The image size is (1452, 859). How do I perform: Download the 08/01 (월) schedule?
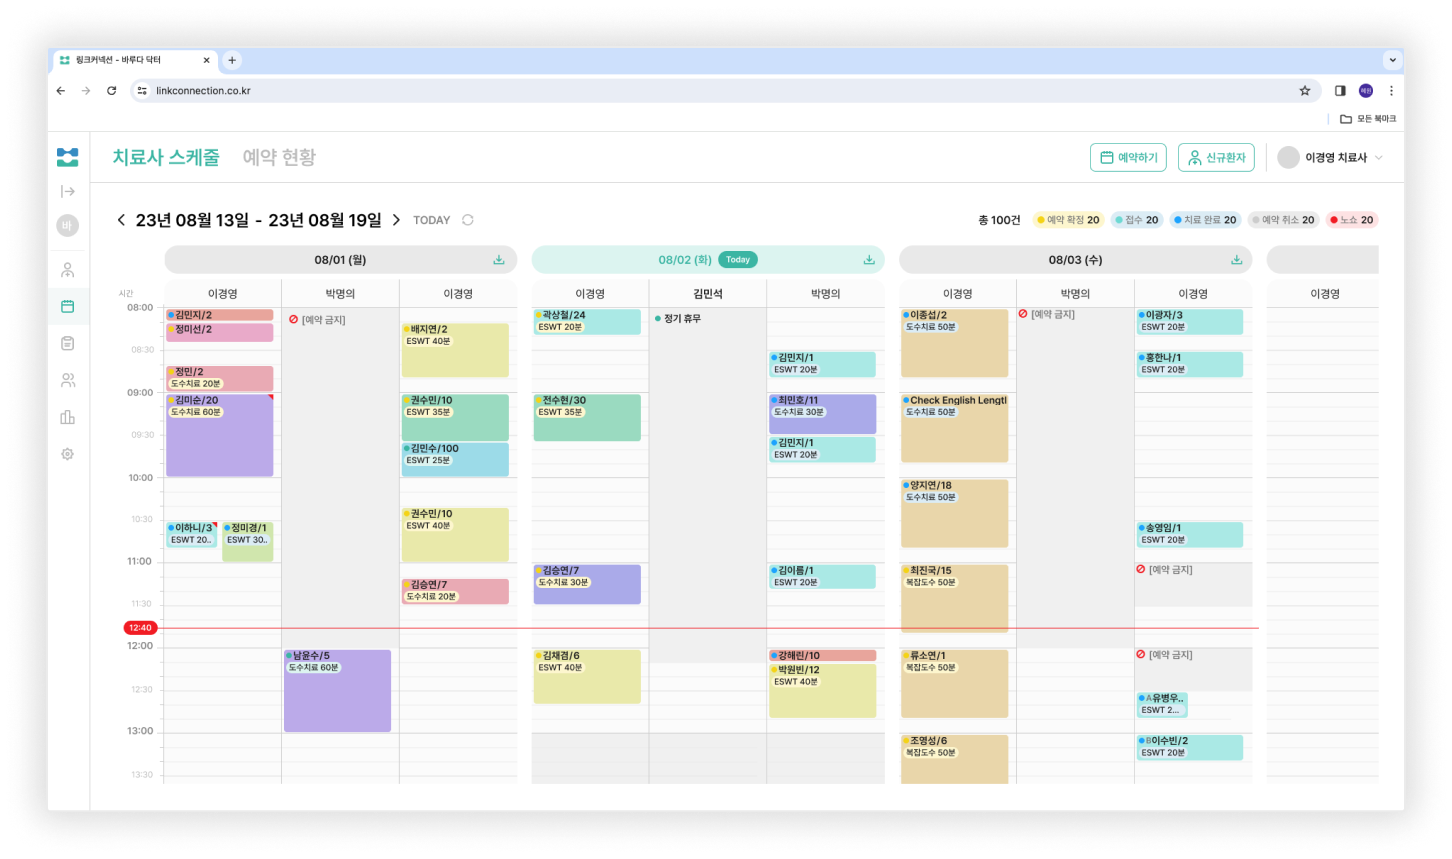pyautogui.click(x=498, y=260)
